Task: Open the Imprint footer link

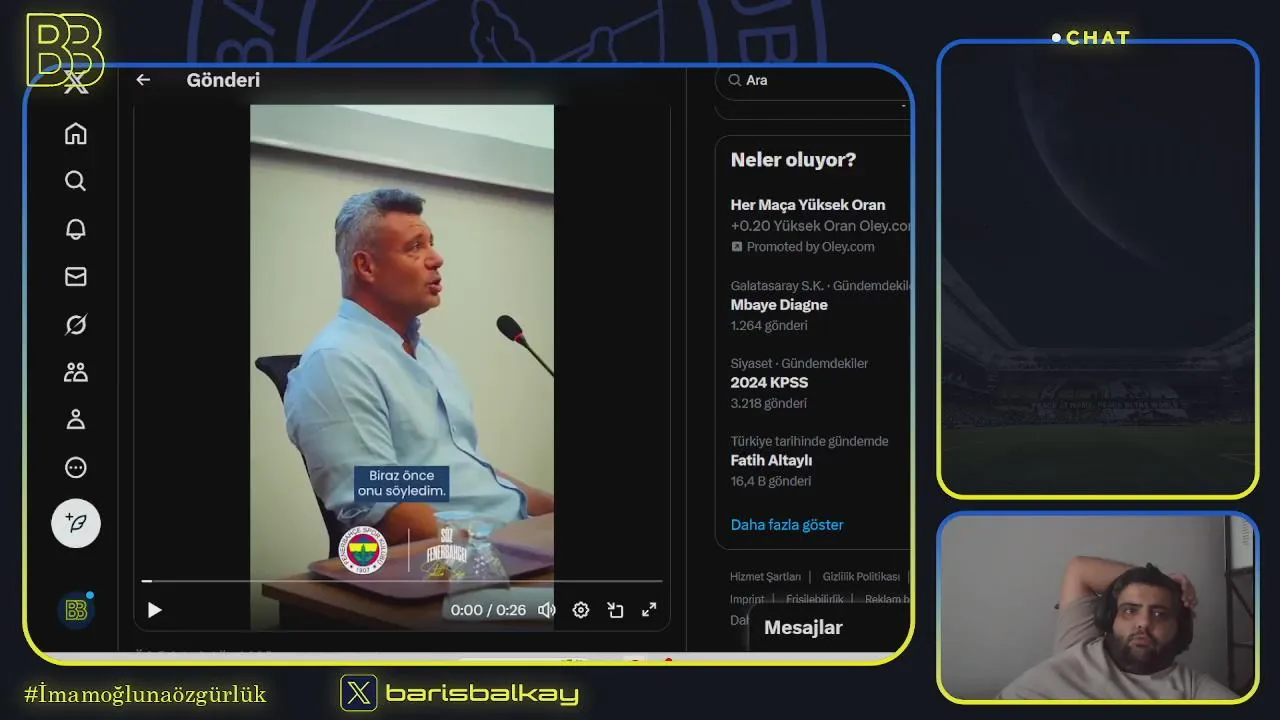Action: 747,599
